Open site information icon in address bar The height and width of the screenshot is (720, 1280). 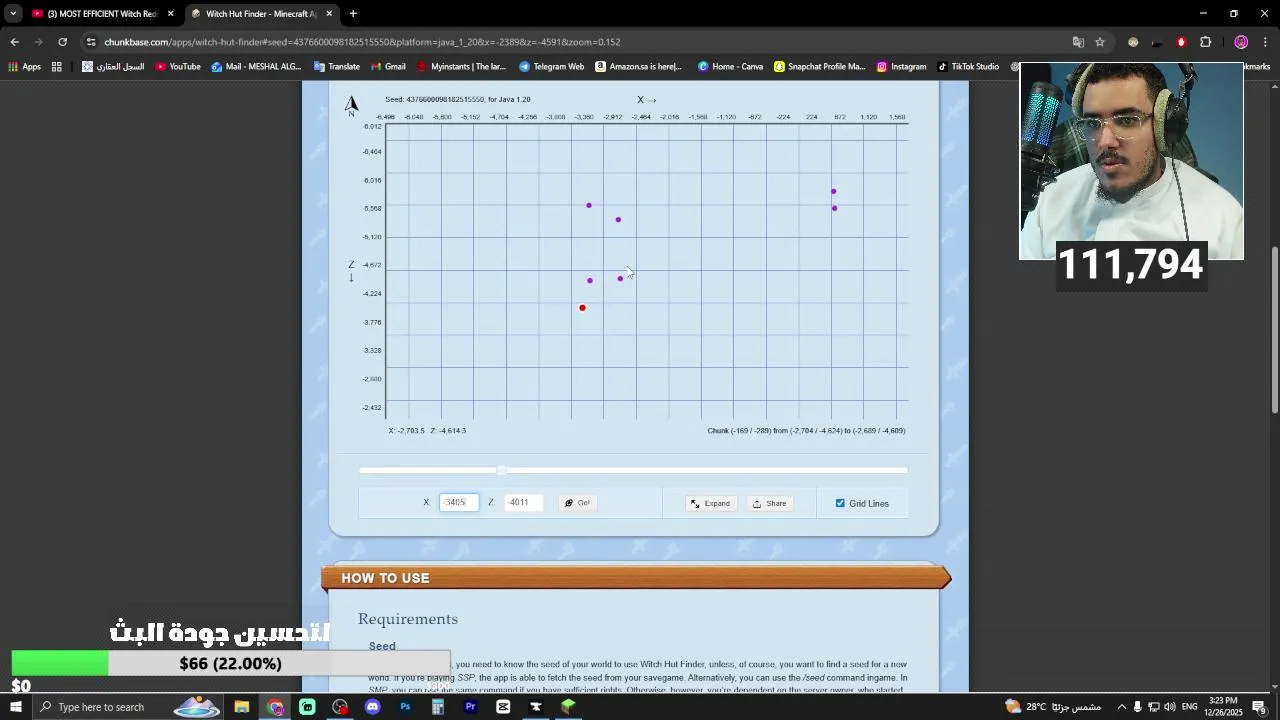[91, 42]
